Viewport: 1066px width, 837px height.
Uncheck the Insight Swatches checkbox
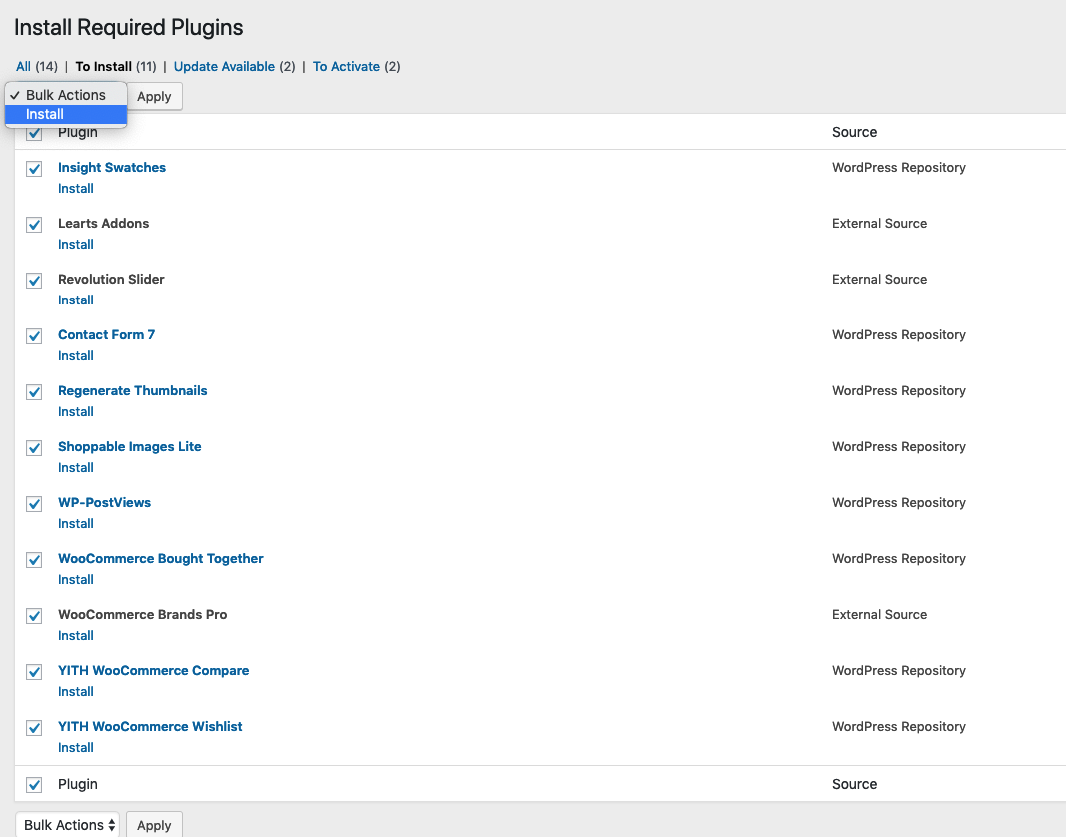pos(34,169)
